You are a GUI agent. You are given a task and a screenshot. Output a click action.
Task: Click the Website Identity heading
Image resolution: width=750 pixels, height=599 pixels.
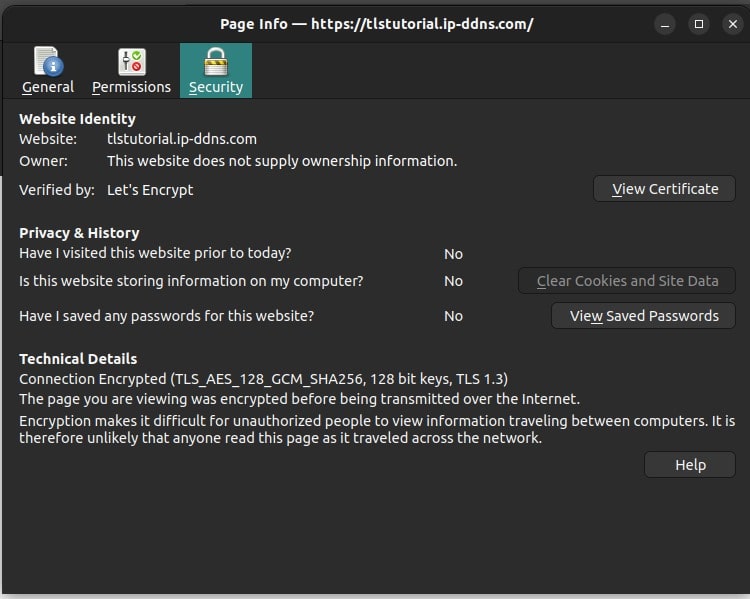[77, 119]
